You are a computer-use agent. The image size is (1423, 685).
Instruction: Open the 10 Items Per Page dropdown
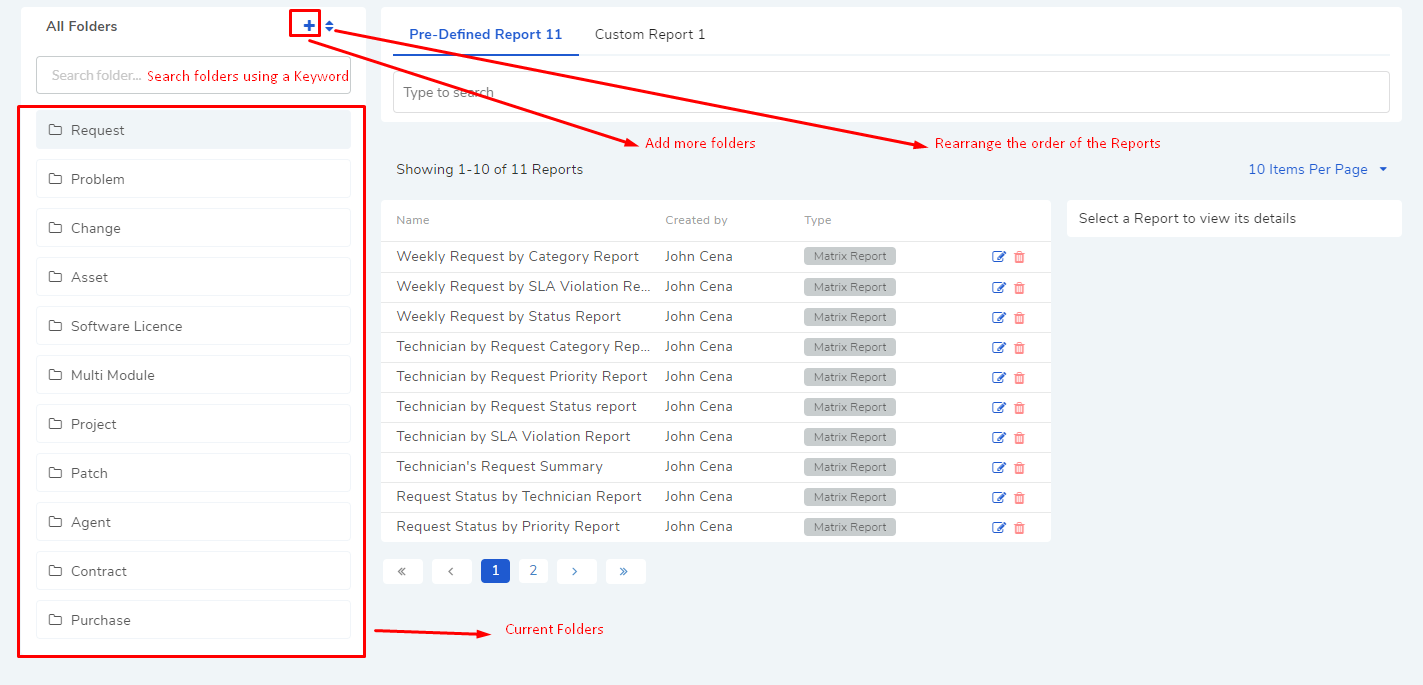click(1317, 169)
